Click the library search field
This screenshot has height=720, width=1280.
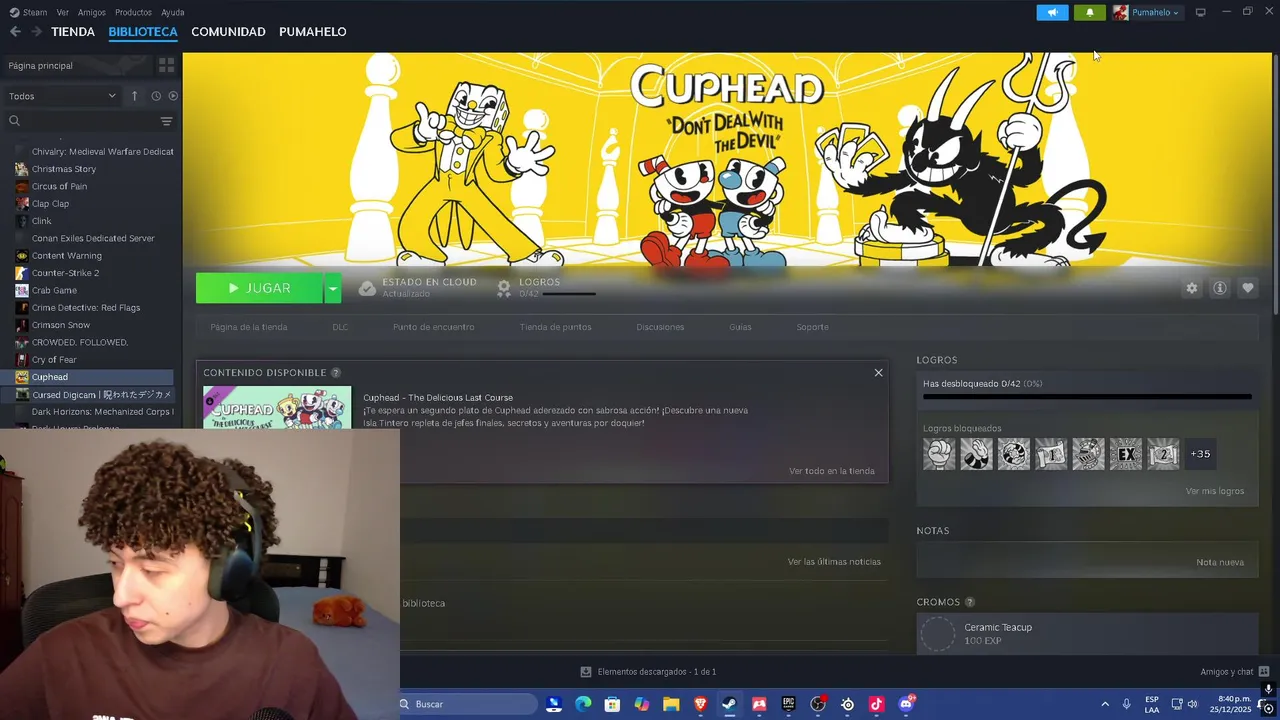coord(78,121)
